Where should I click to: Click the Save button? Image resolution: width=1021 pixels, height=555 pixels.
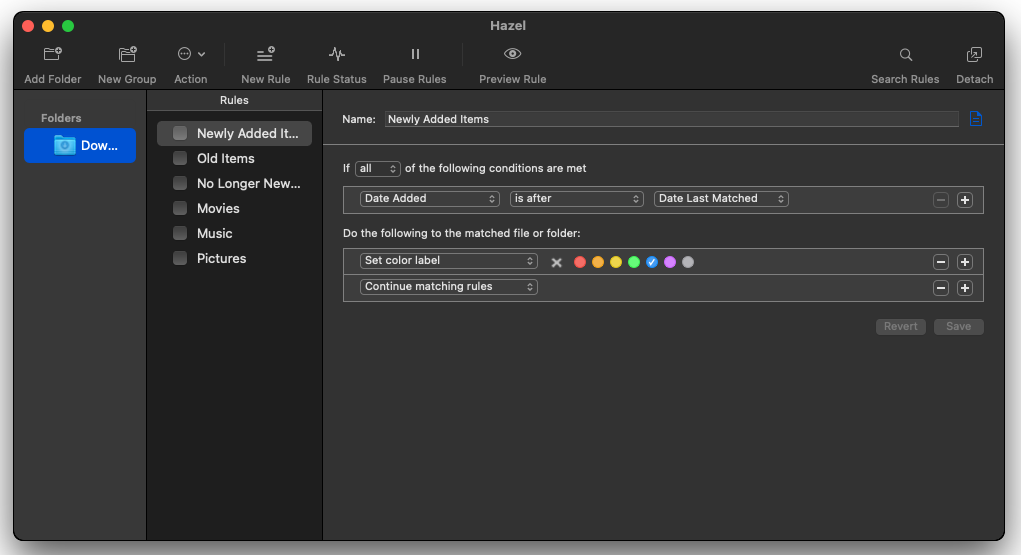coord(958,327)
